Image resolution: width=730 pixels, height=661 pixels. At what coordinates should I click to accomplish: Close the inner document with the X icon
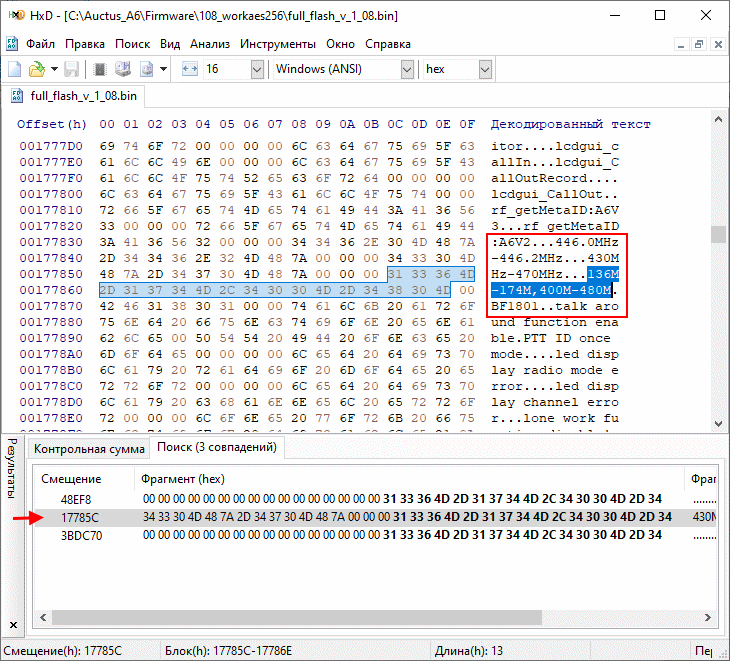point(718,45)
